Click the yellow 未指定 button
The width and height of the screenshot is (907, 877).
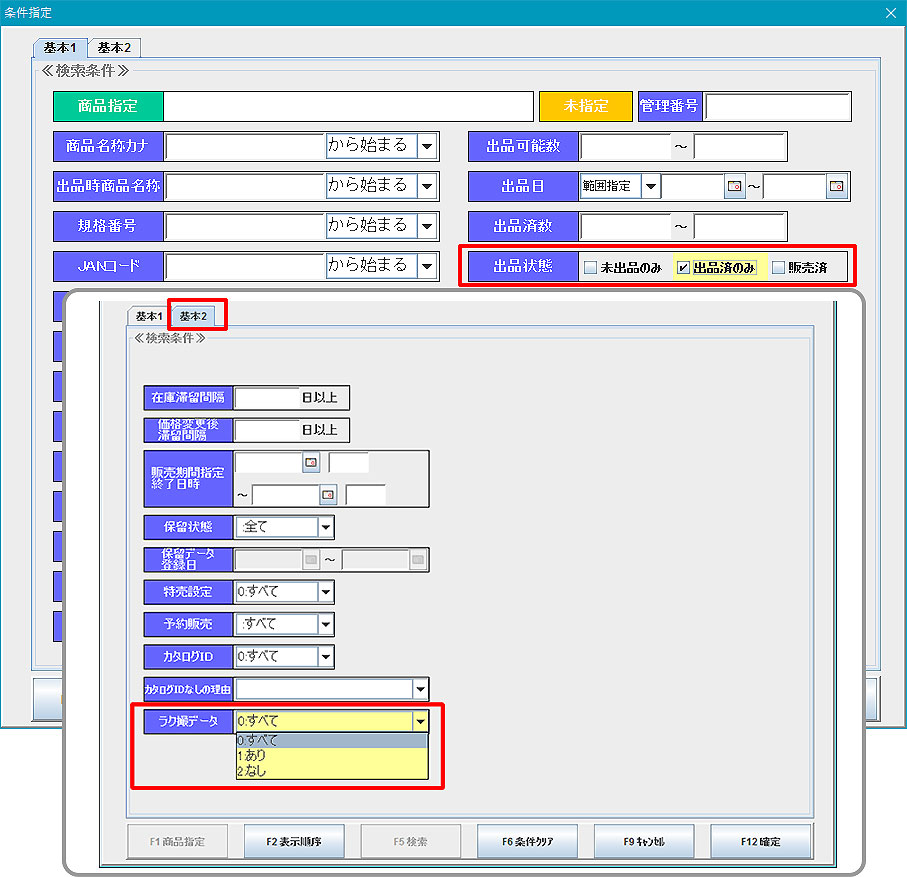[585, 106]
